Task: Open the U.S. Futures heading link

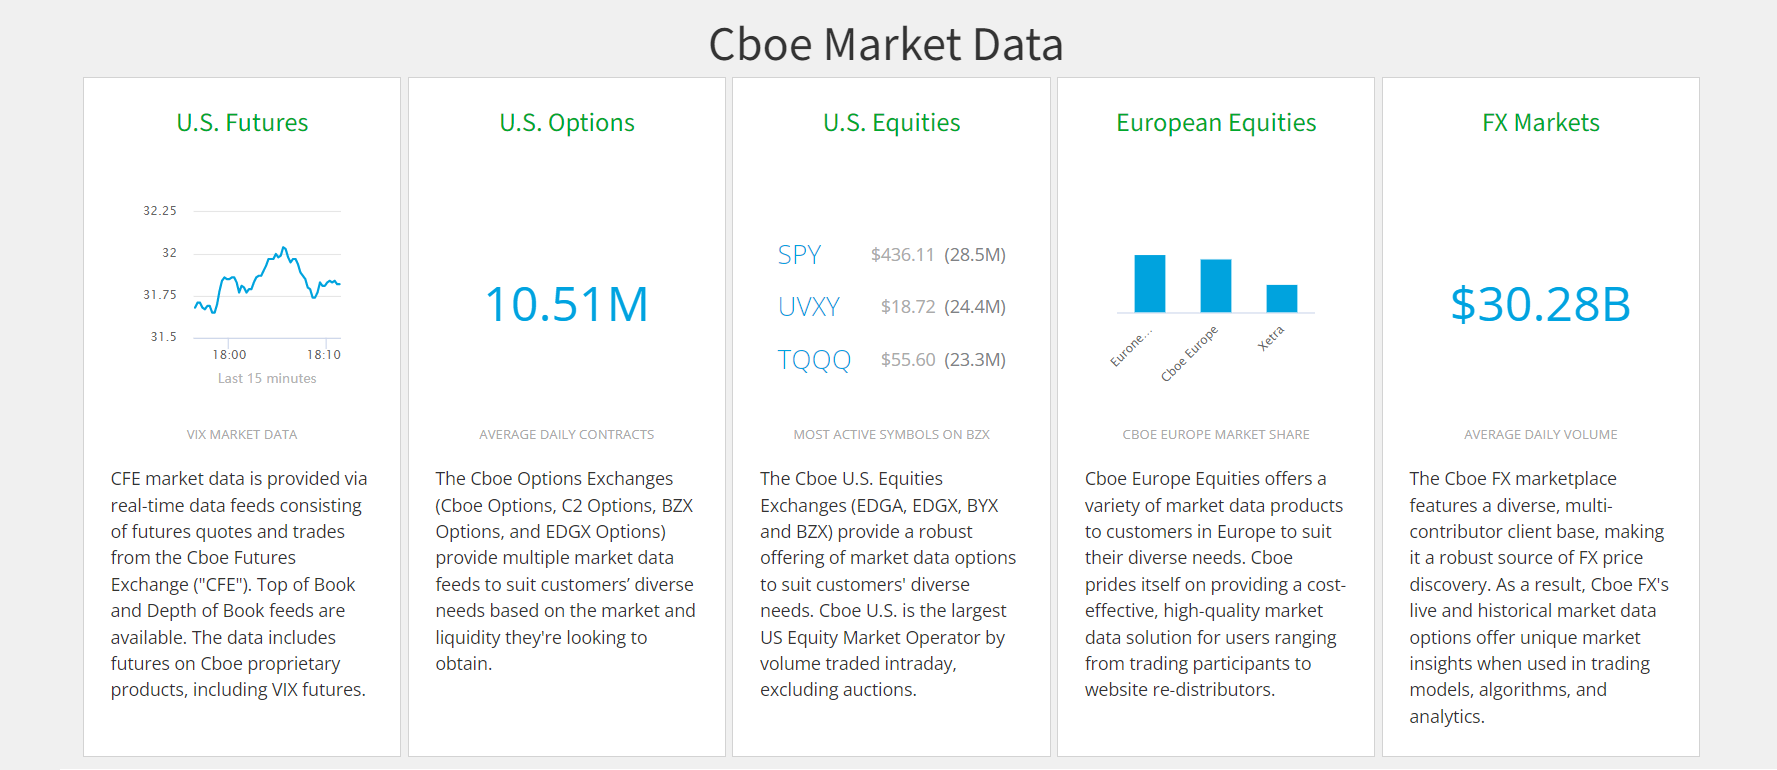Action: click(x=242, y=123)
